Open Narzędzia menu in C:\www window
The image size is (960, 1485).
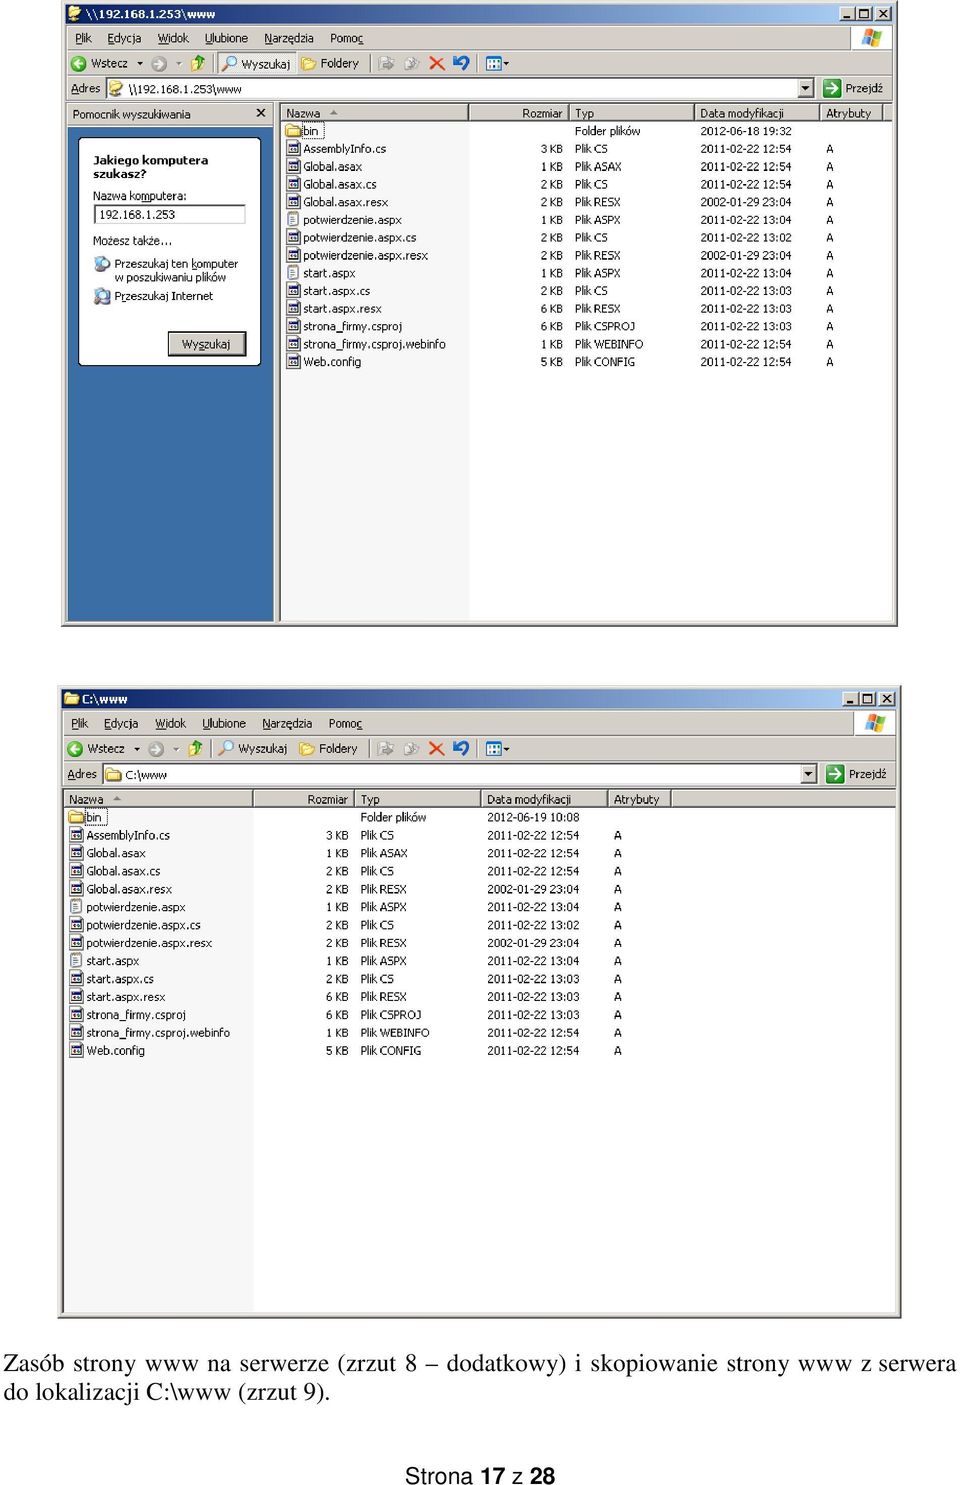(287, 723)
